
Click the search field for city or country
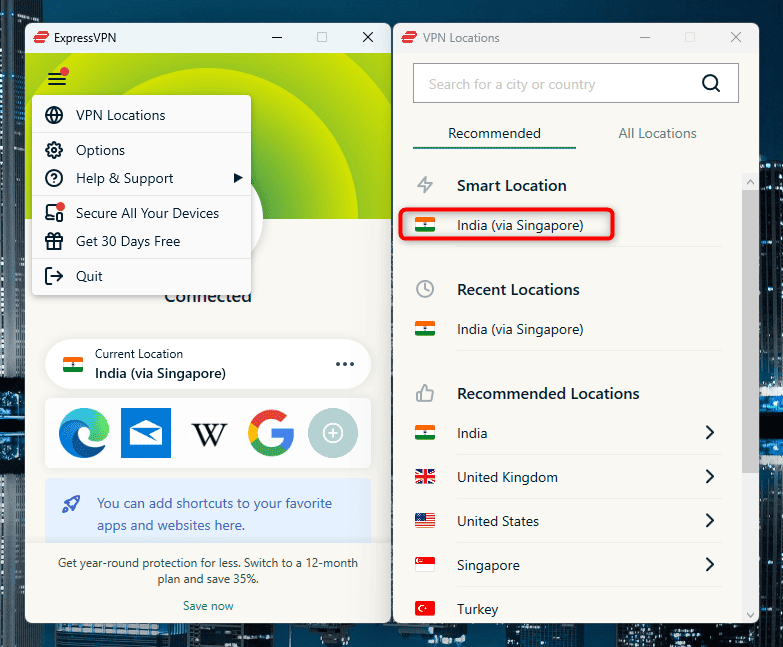click(x=576, y=83)
